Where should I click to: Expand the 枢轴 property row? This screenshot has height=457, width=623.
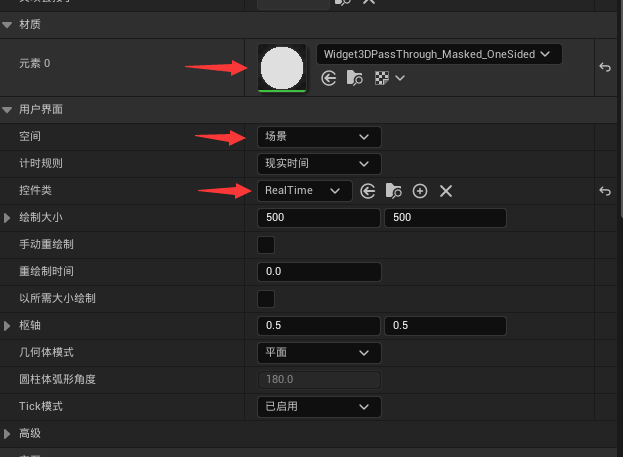tap(7, 326)
